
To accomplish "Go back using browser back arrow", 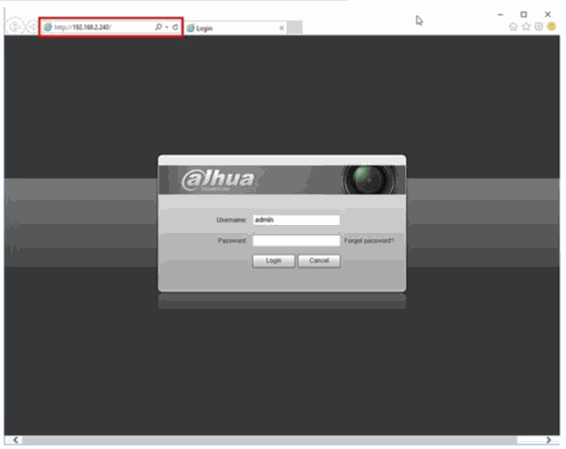I will pyautogui.click(x=14, y=27).
